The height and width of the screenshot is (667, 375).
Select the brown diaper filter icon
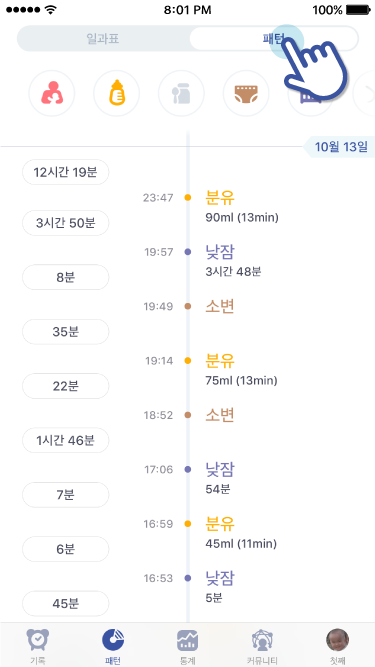coord(246,93)
